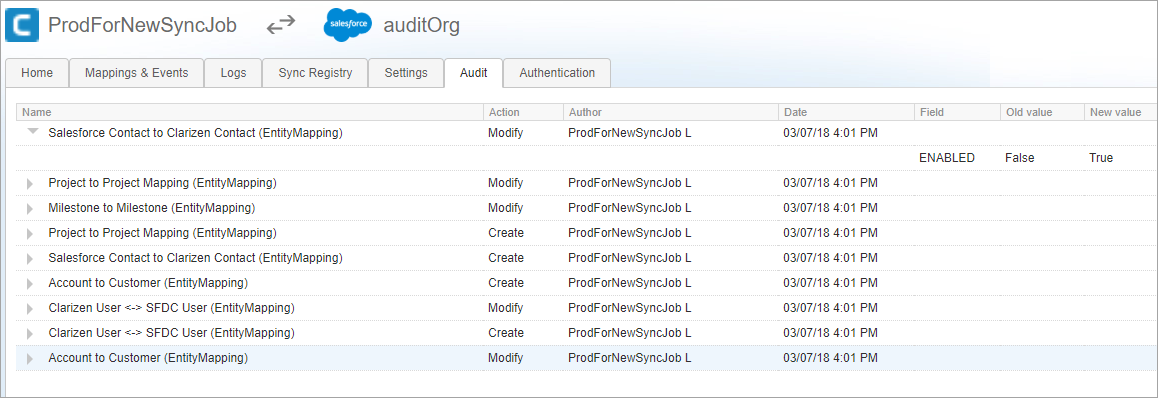Open the Settings tab
The image size is (1158, 398).
point(406,73)
